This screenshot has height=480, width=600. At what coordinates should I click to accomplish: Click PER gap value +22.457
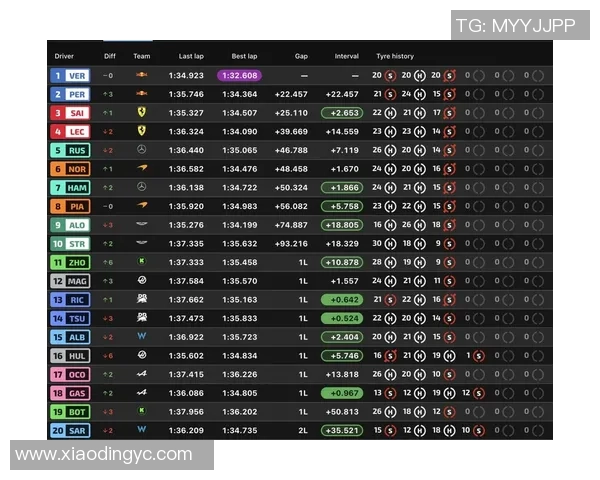tap(291, 94)
